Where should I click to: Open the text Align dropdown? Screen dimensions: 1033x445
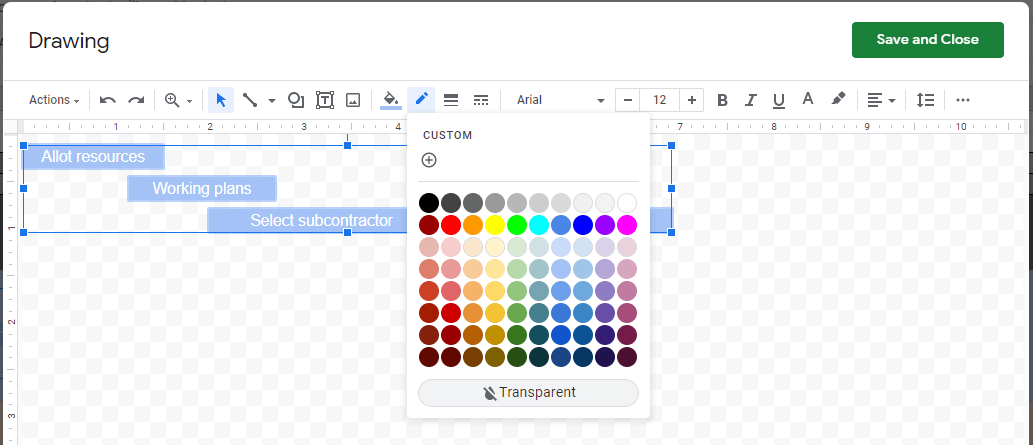coord(880,100)
